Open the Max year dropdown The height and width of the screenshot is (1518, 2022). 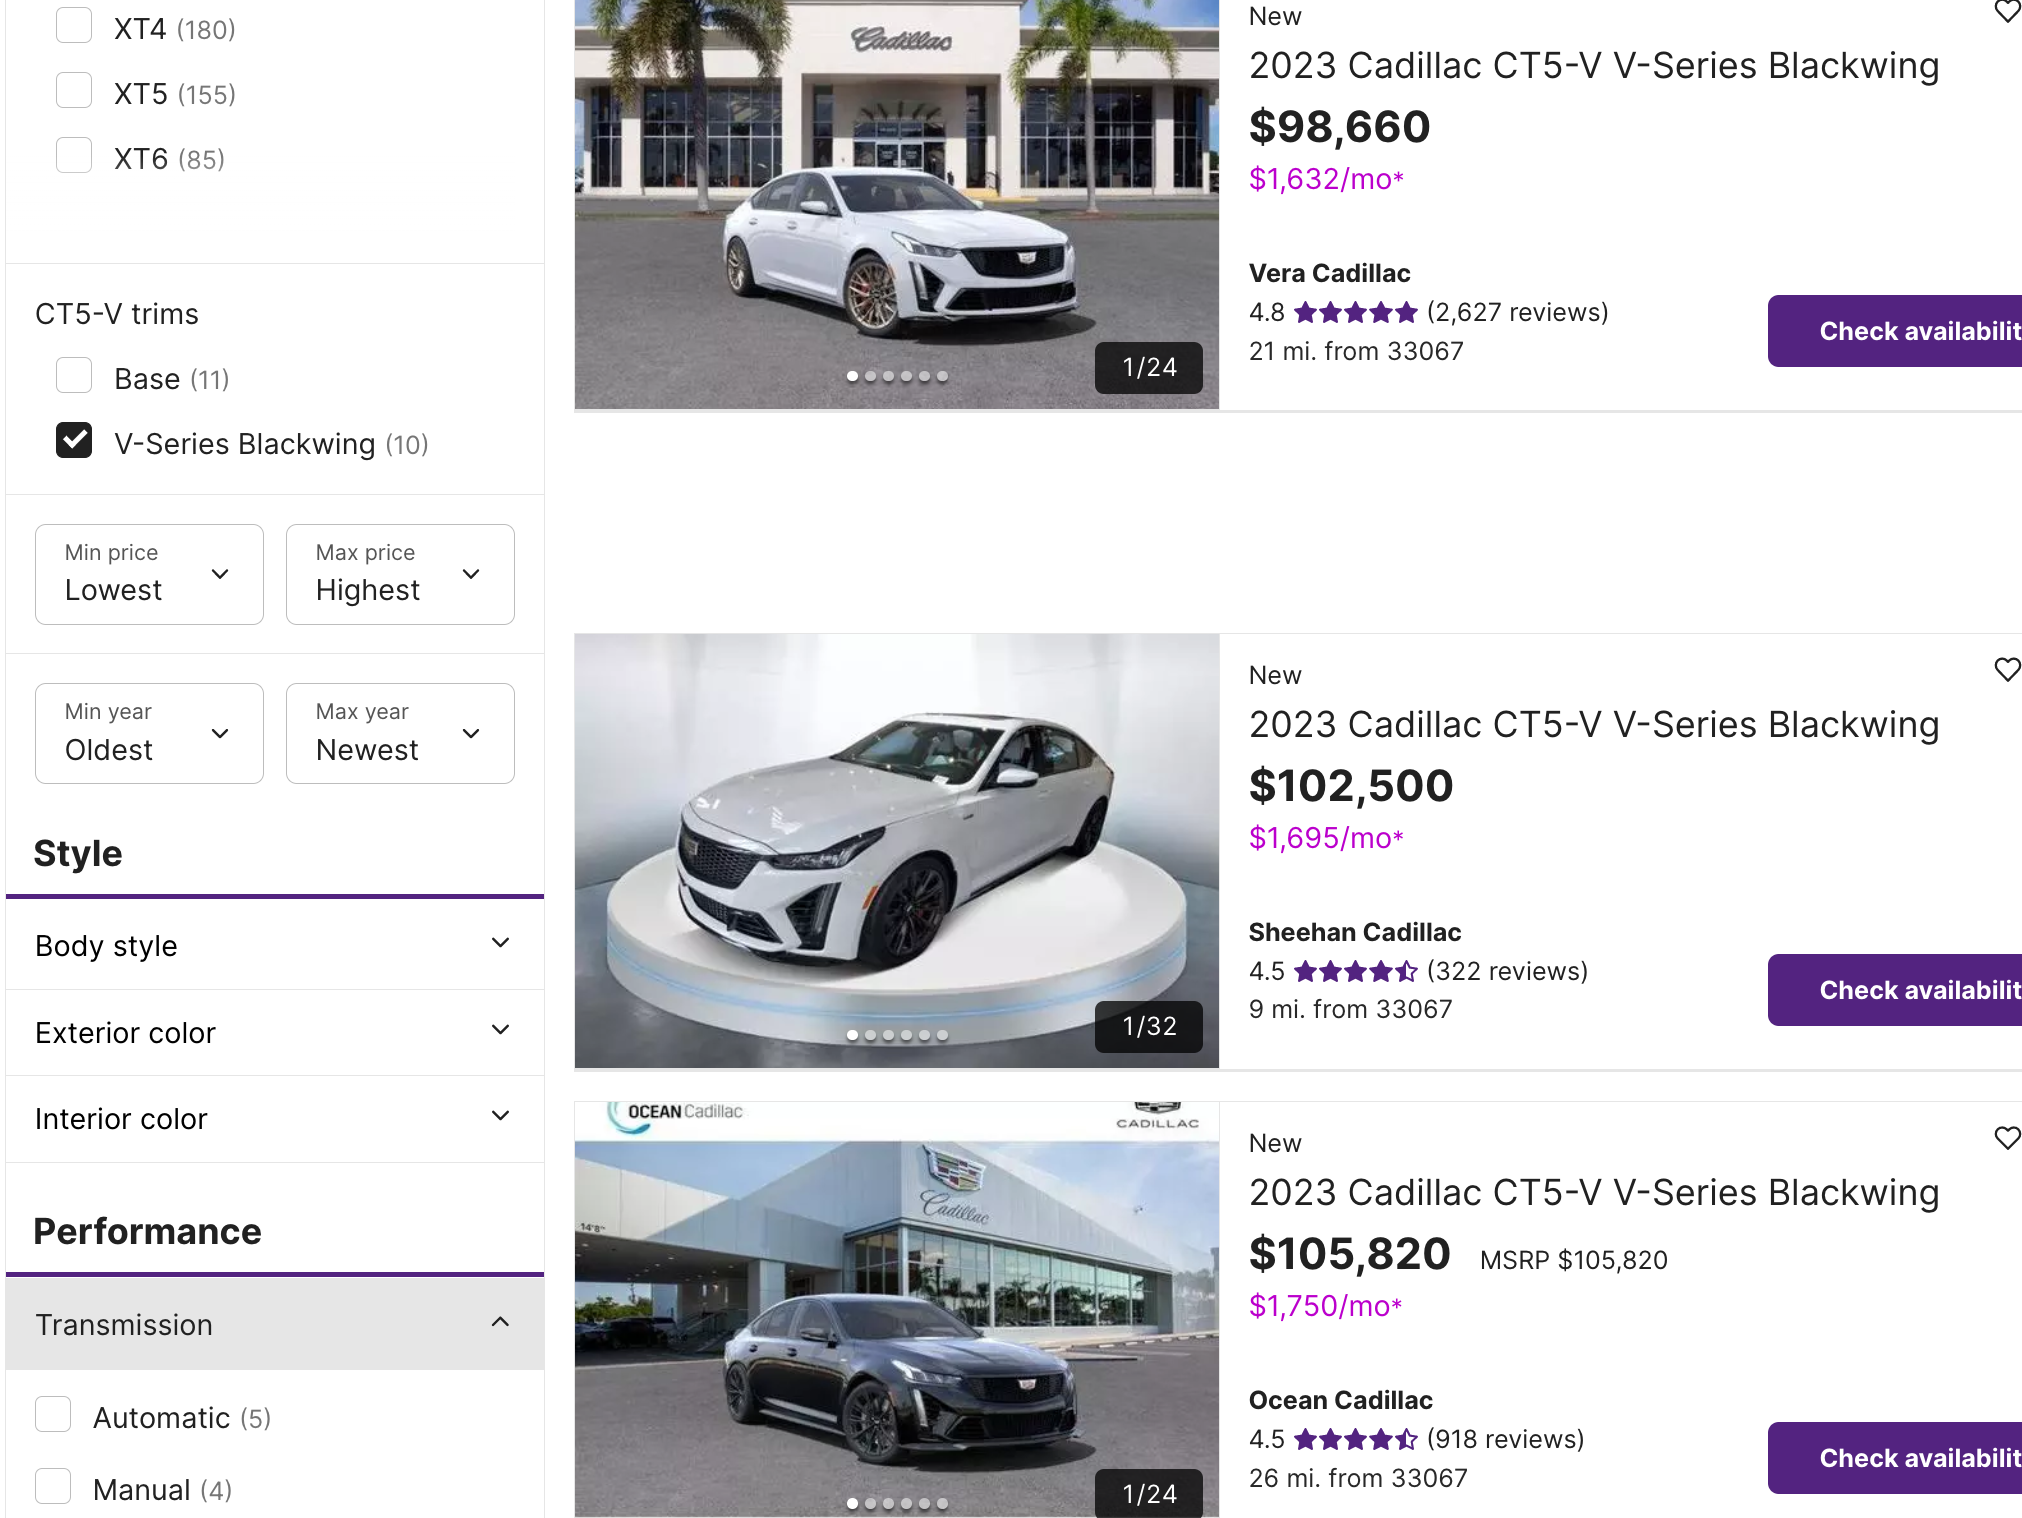click(x=400, y=734)
